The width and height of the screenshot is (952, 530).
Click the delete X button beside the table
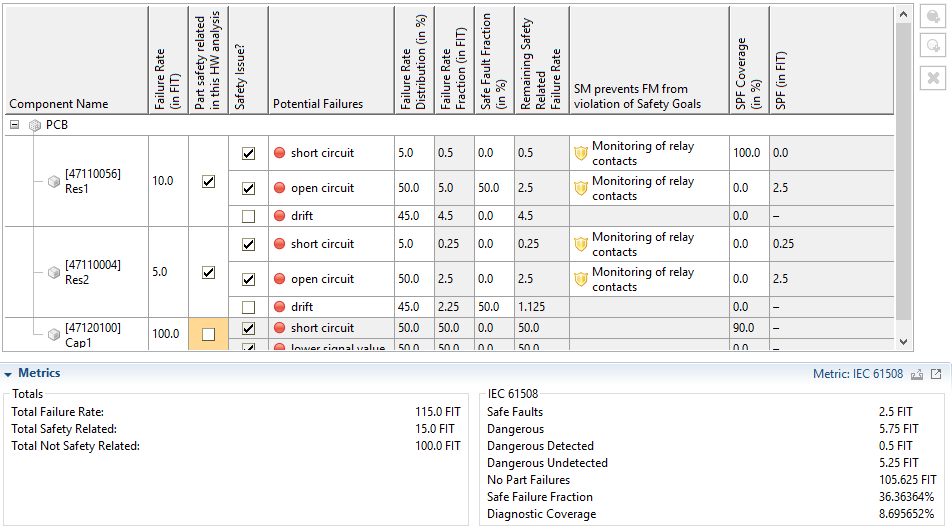[x=932, y=77]
